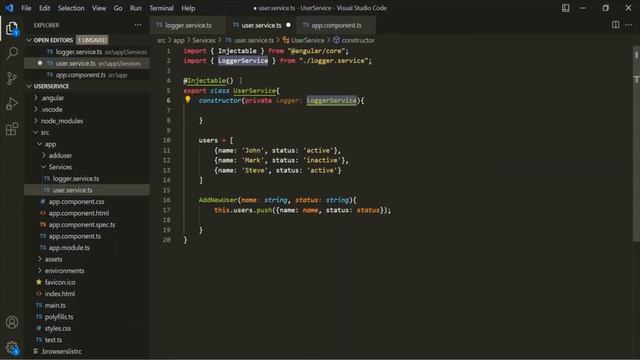Click the VS Code logo icon
This screenshot has width=640, height=360.
[x=9, y=8]
